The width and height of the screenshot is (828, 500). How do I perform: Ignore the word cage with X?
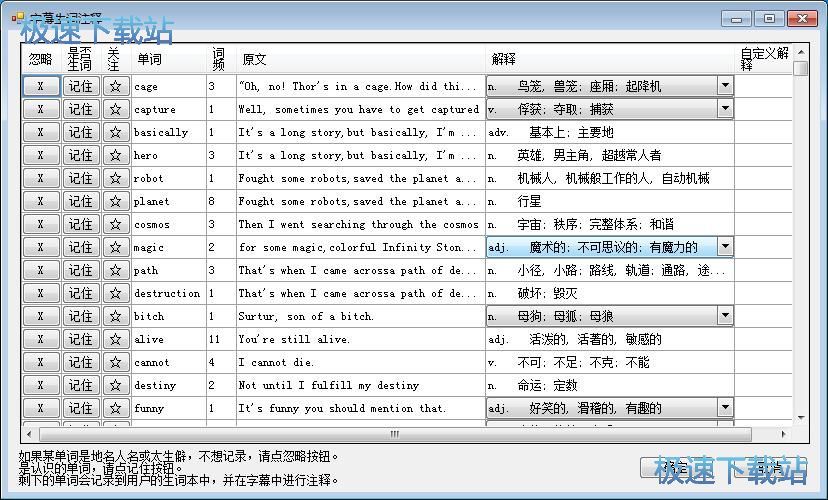[x=41, y=86]
